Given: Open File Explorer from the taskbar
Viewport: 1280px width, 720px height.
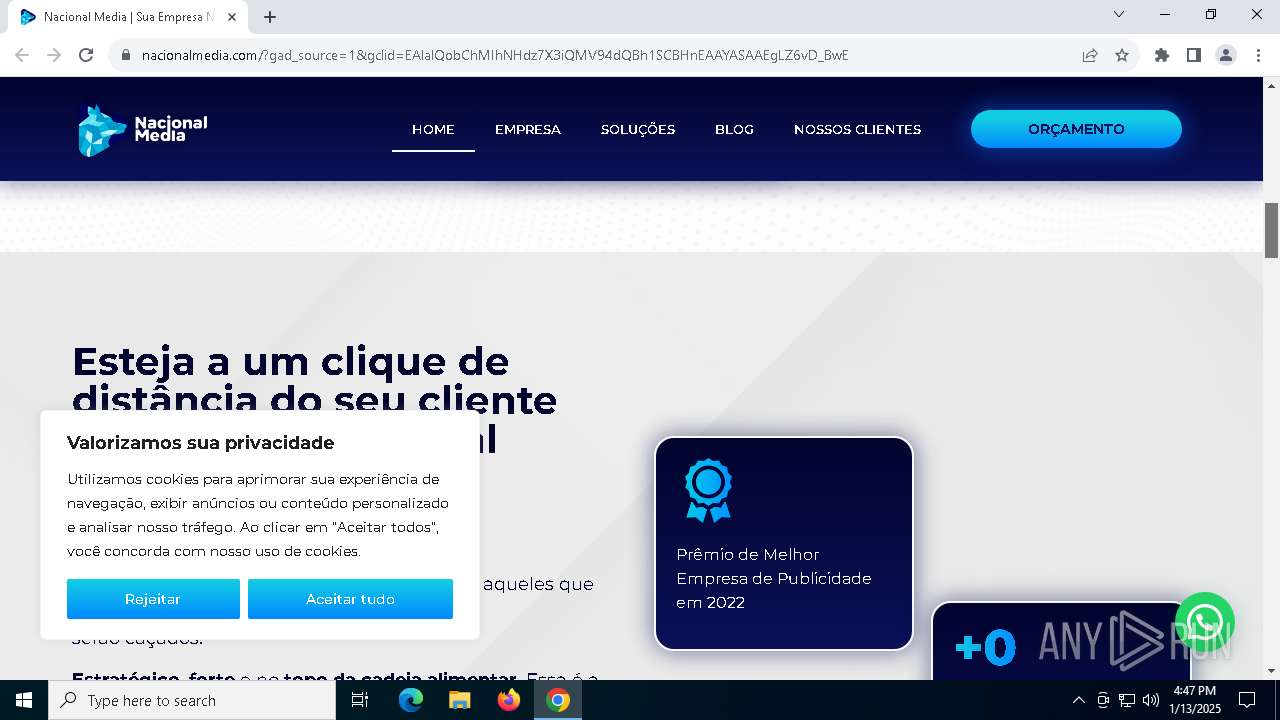Looking at the screenshot, I should coord(459,700).
